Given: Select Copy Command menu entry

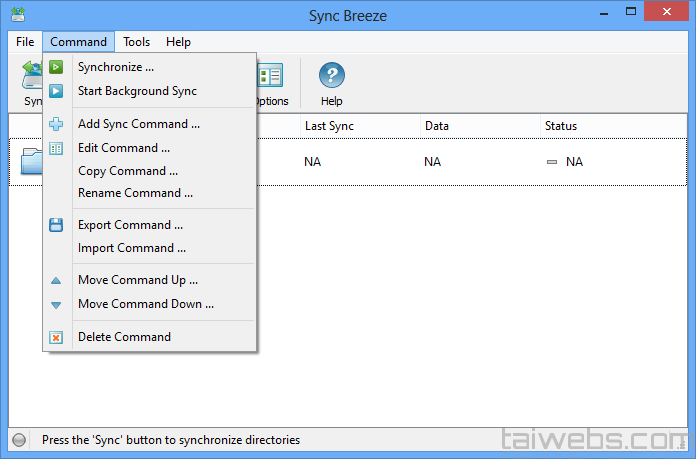Looking at the screenshot, I should [x=128, y=171].
